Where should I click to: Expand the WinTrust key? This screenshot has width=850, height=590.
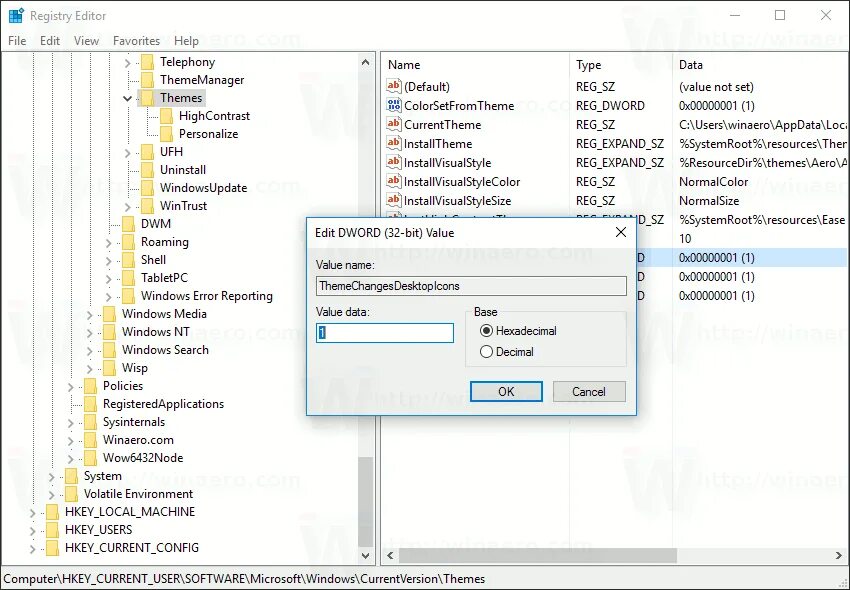click(127, 207)
